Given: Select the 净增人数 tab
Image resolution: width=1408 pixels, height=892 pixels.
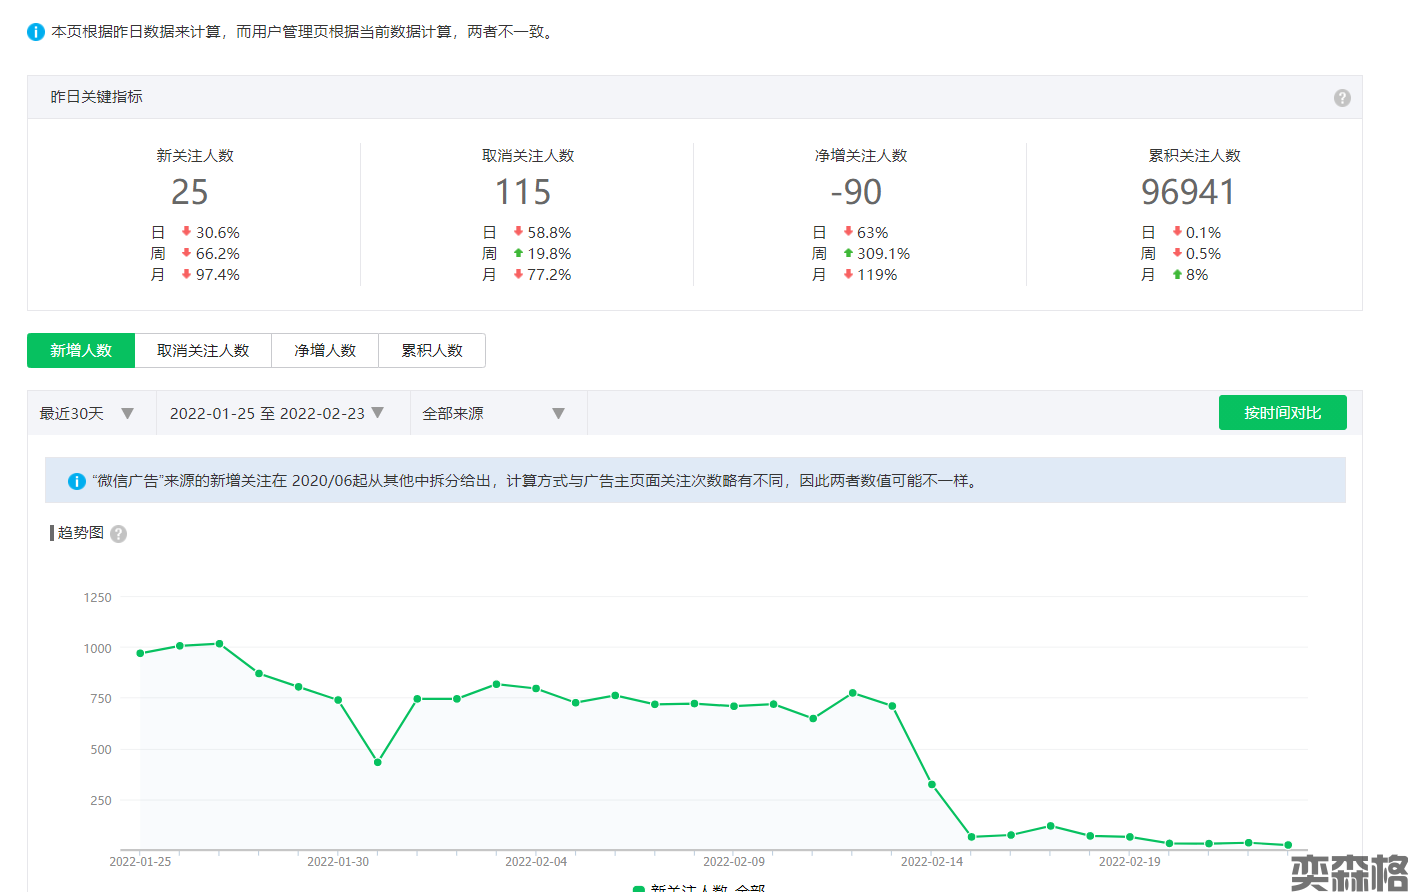Looking at the screenshot, I should point(325,351).
